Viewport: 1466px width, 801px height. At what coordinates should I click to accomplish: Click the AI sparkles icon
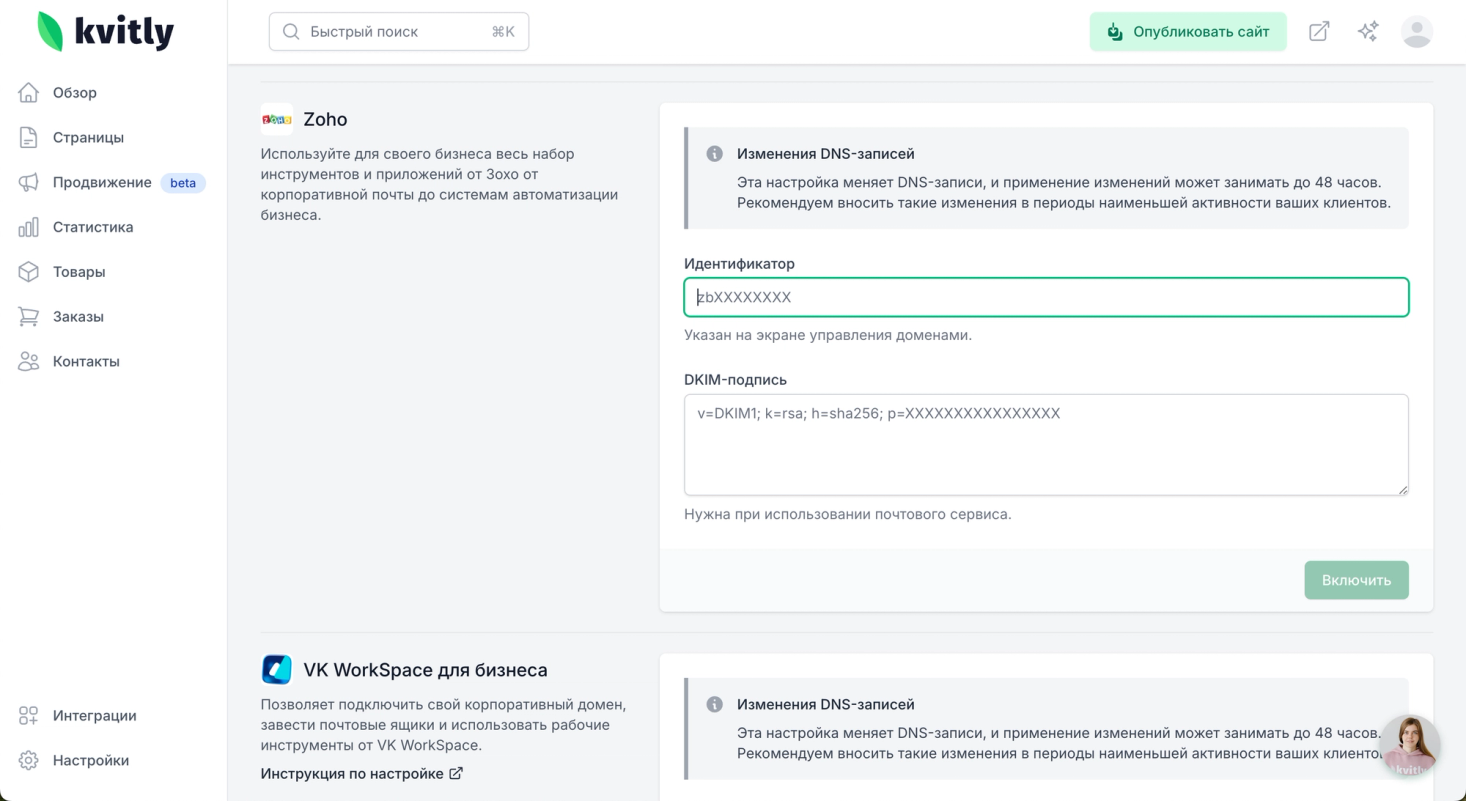click(1368, 32)
